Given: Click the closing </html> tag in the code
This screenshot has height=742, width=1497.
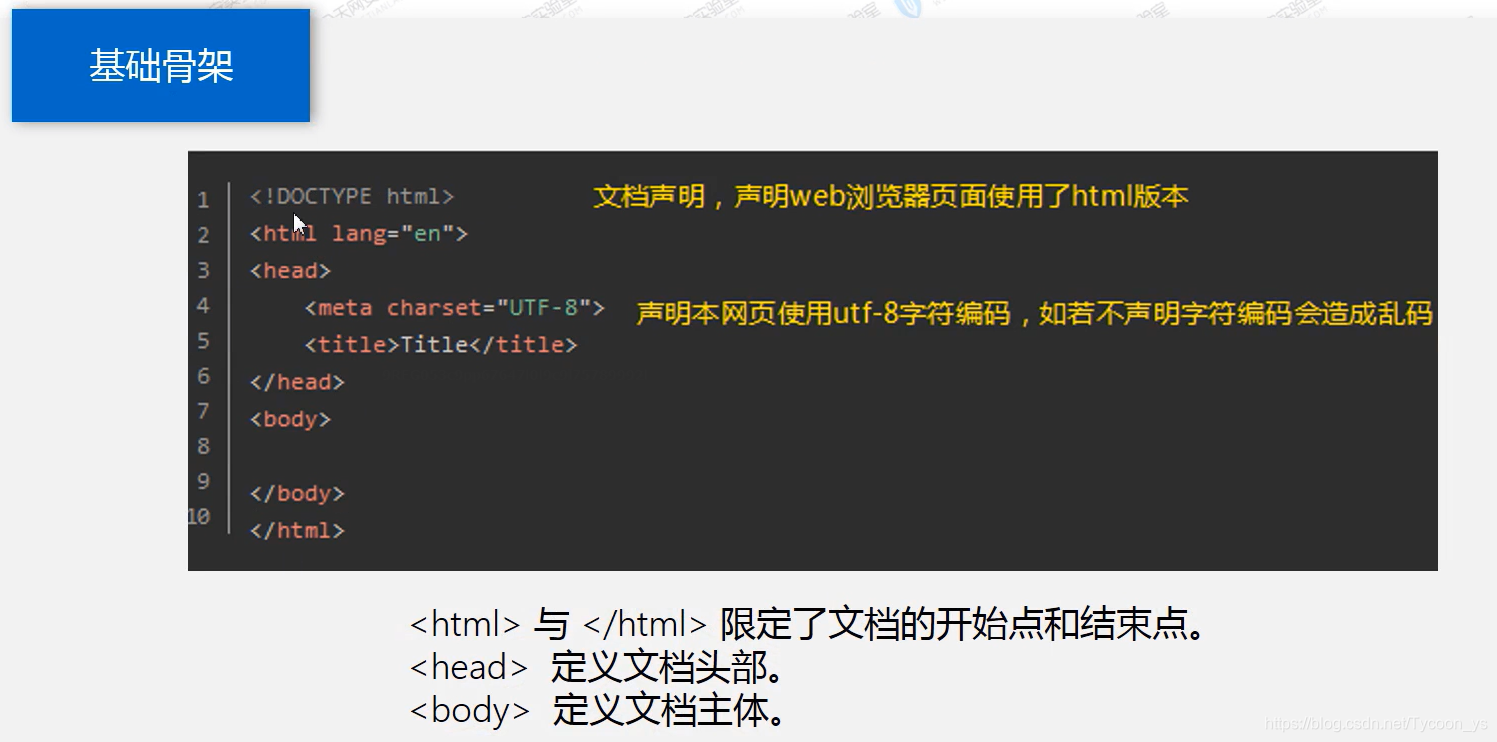Looking at the screenshot, I should pos(297,530).
